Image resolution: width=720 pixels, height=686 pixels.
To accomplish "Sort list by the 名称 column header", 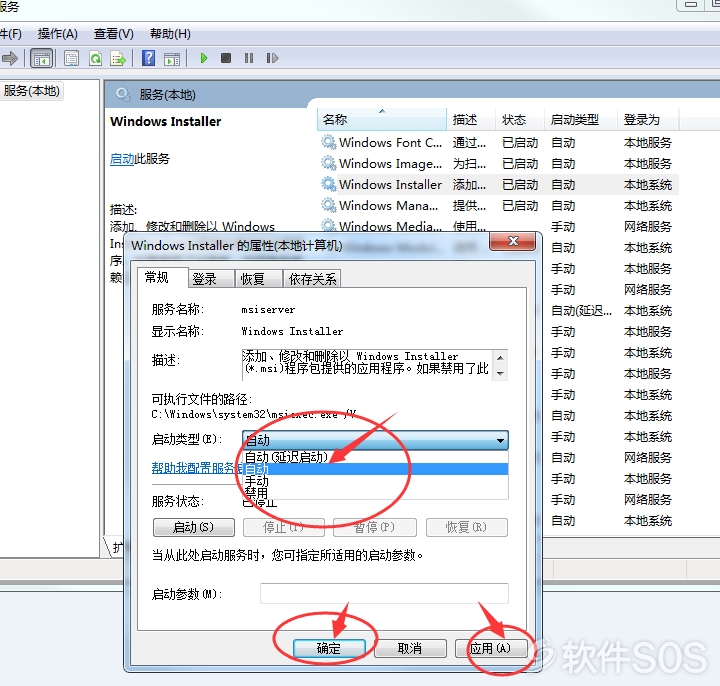I will point(382,120).
